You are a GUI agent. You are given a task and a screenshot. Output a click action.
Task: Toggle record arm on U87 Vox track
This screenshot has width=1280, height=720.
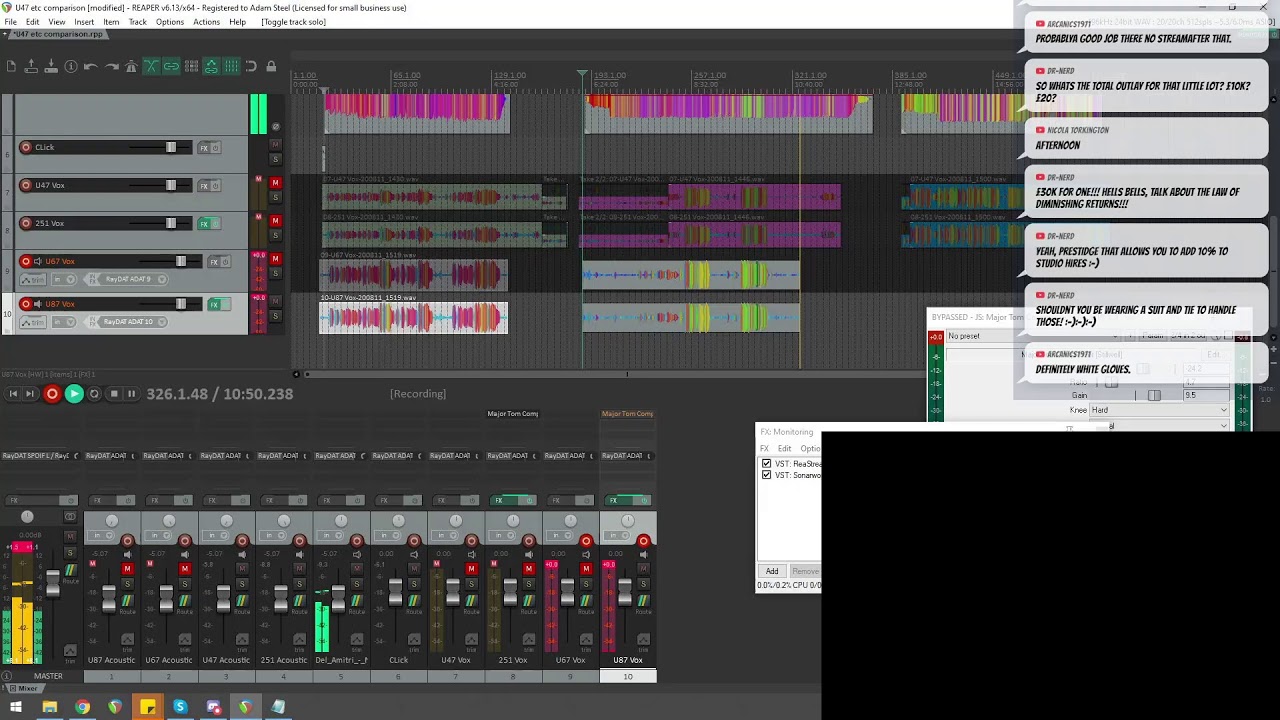(26, 304)
